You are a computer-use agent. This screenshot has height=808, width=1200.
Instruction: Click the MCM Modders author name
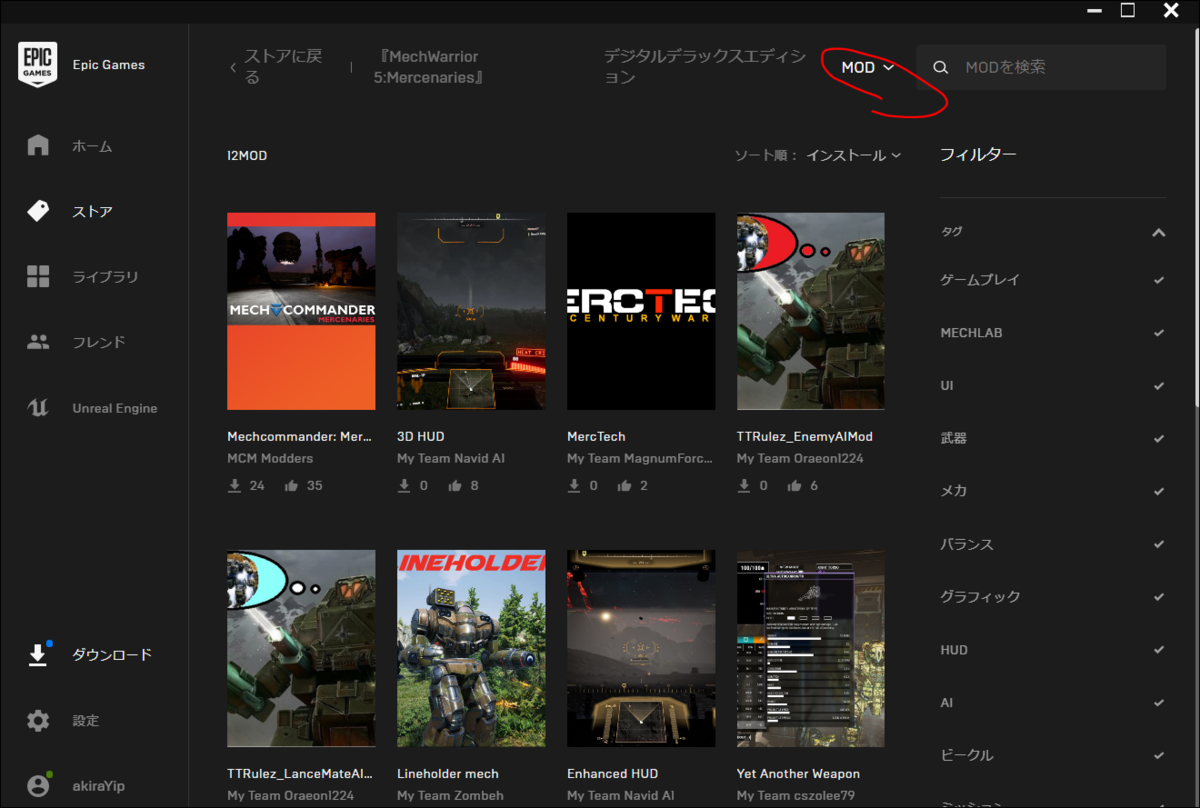click(x=270, y=458)
